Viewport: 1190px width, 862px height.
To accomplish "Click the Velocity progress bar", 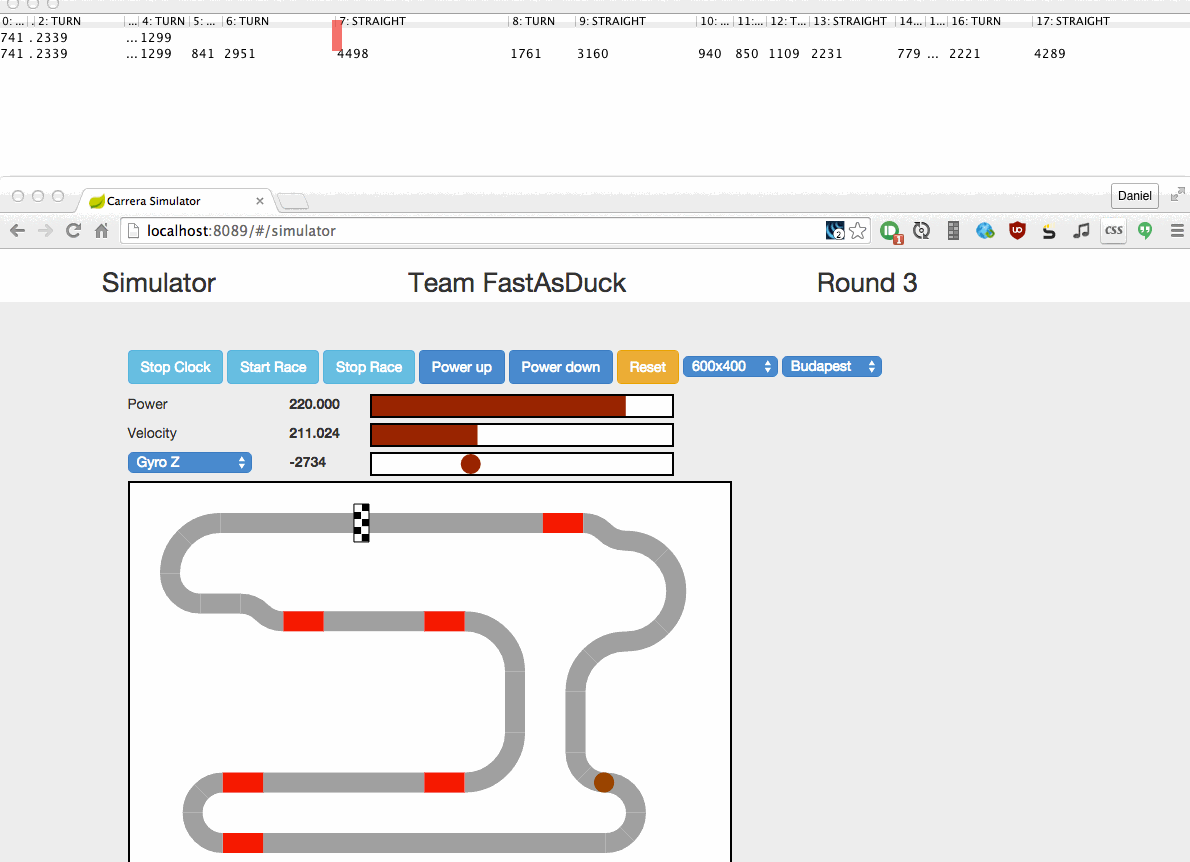I will click(x=521, y=435).
